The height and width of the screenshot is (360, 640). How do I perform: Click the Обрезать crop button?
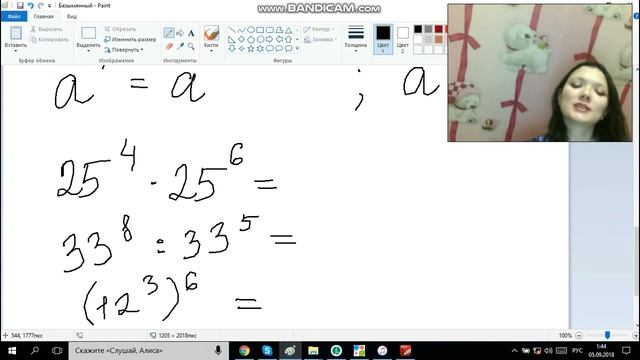click(120, 29)
